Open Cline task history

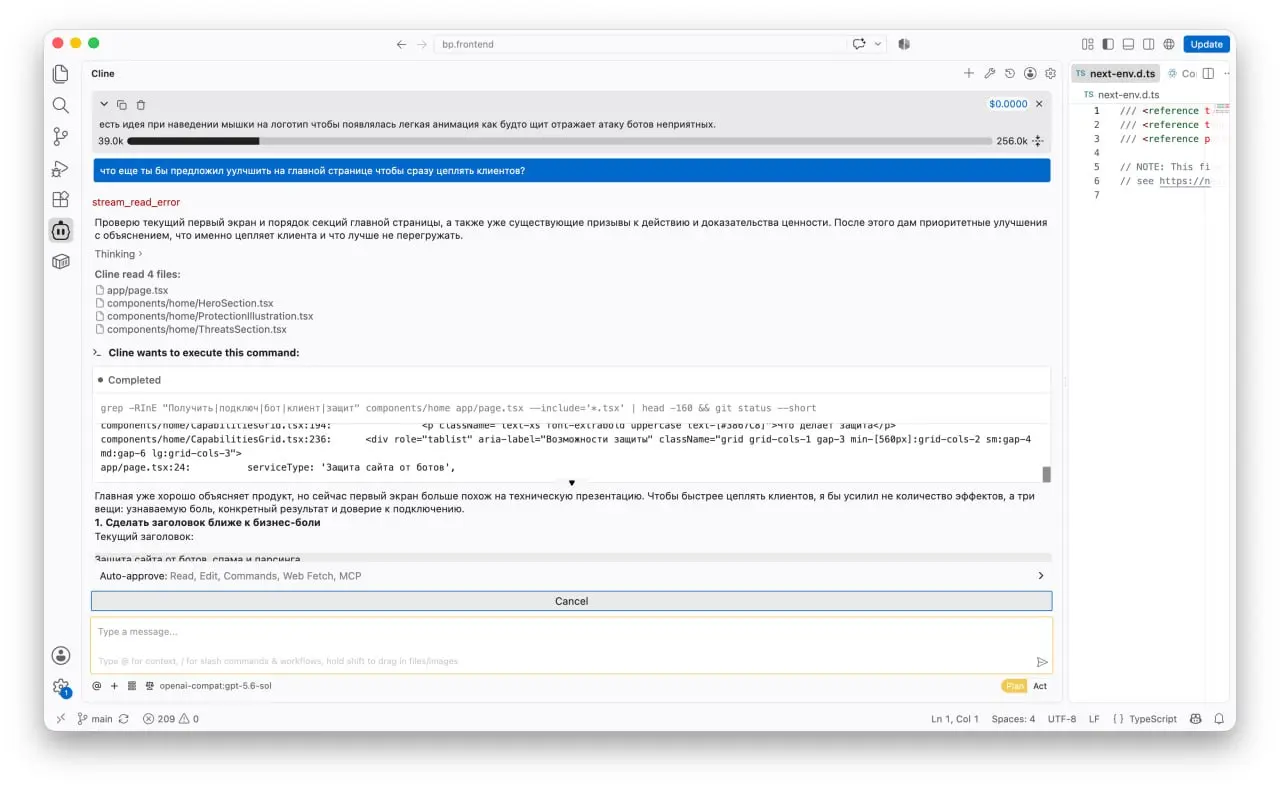tap(1010, 73)
